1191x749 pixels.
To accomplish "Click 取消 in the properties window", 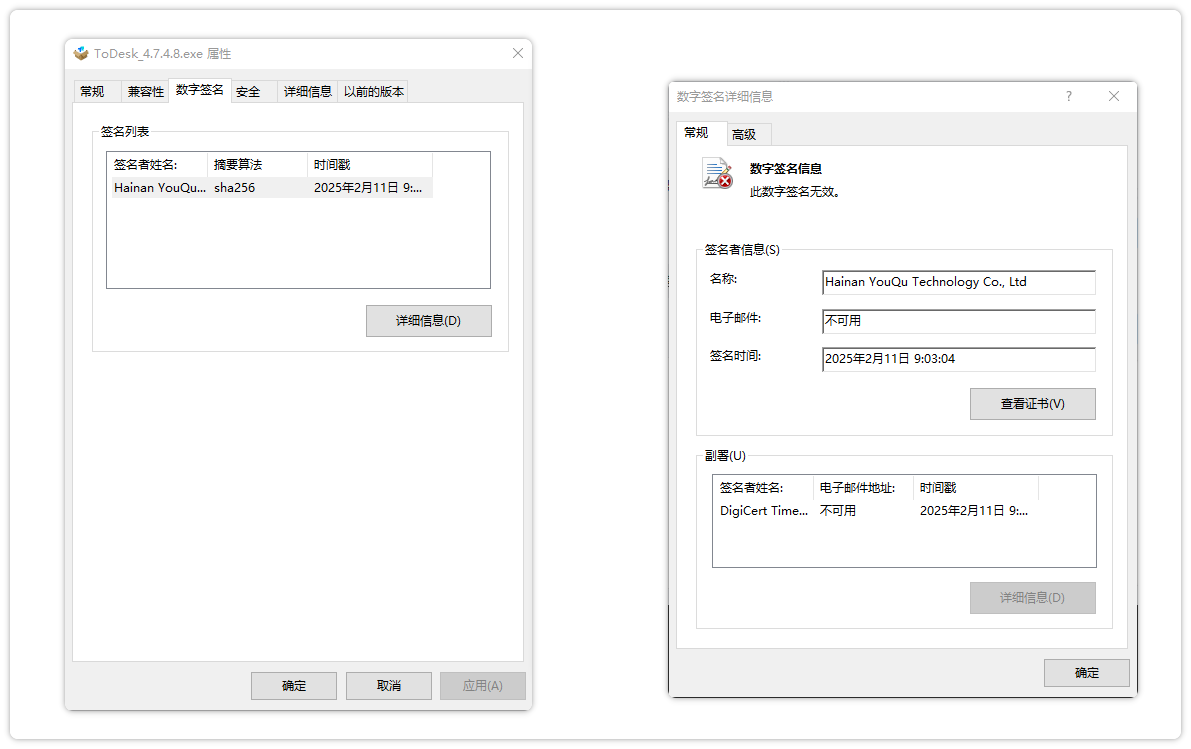I will pos(388,686).
